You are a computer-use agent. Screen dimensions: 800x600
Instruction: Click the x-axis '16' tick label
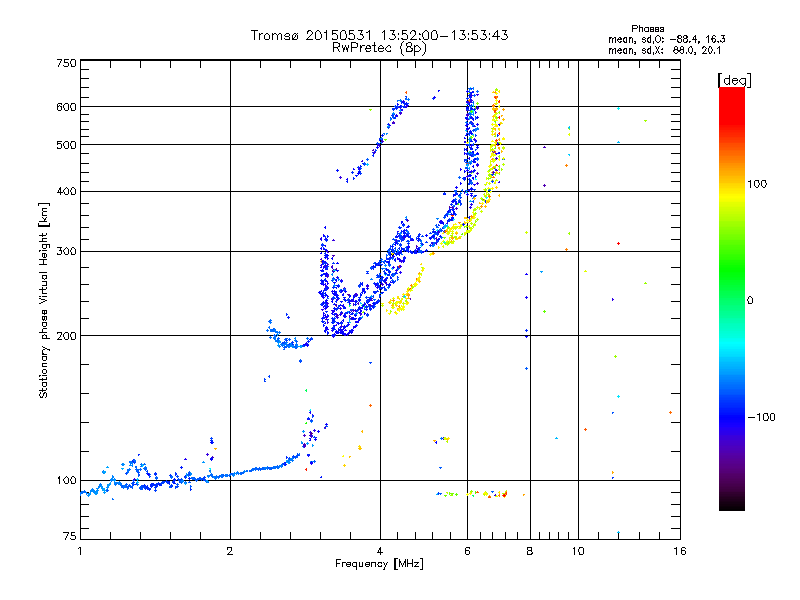[x=680, y=551]
